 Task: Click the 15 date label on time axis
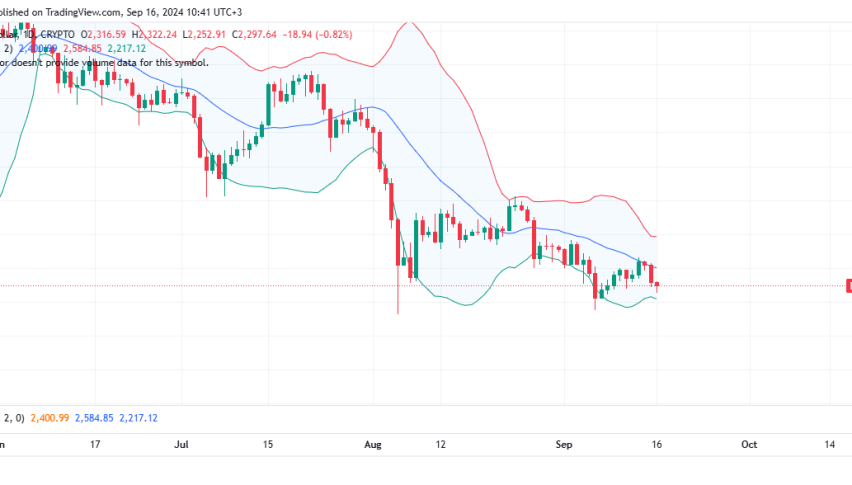(x=268, y=444)
